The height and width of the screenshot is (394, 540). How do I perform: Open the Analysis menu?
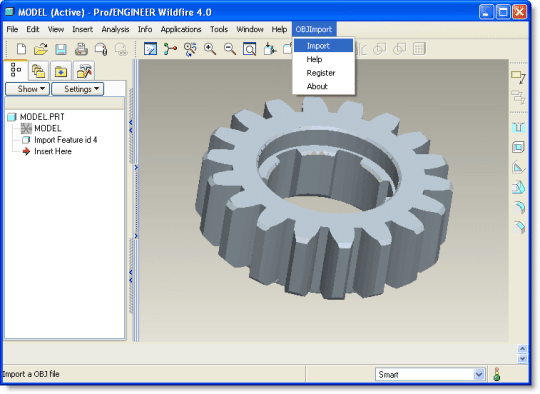click(115, 29)
